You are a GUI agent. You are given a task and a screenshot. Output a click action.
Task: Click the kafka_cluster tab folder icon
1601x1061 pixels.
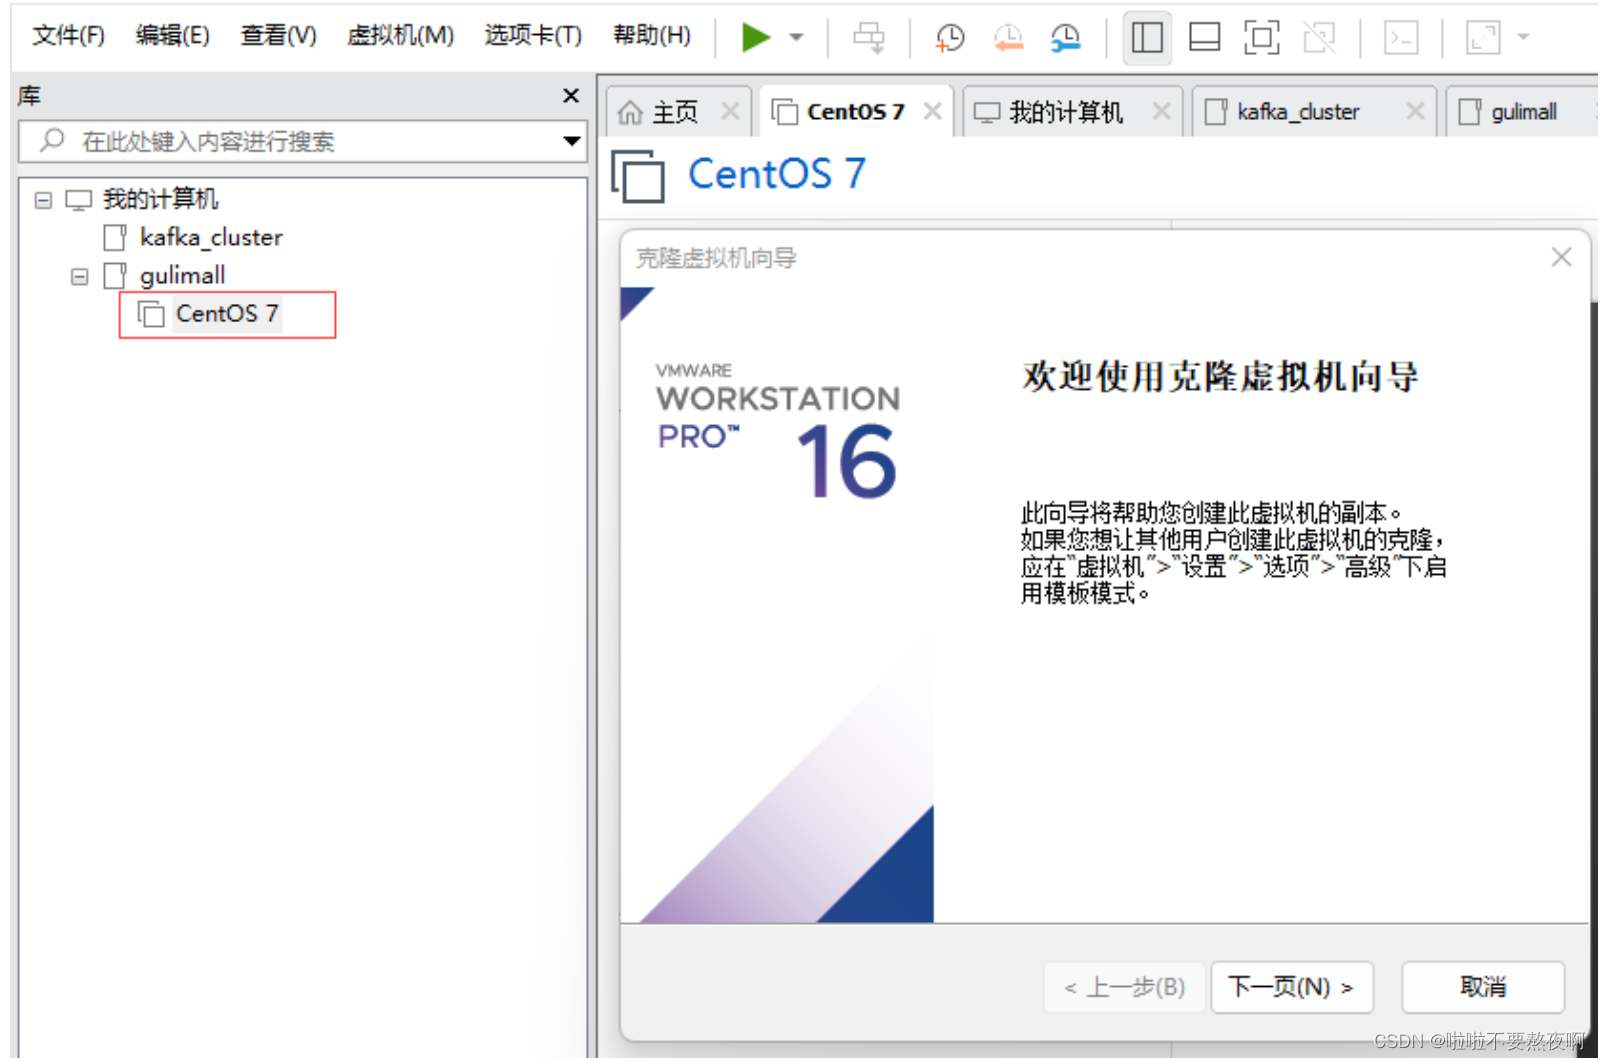1215,112
